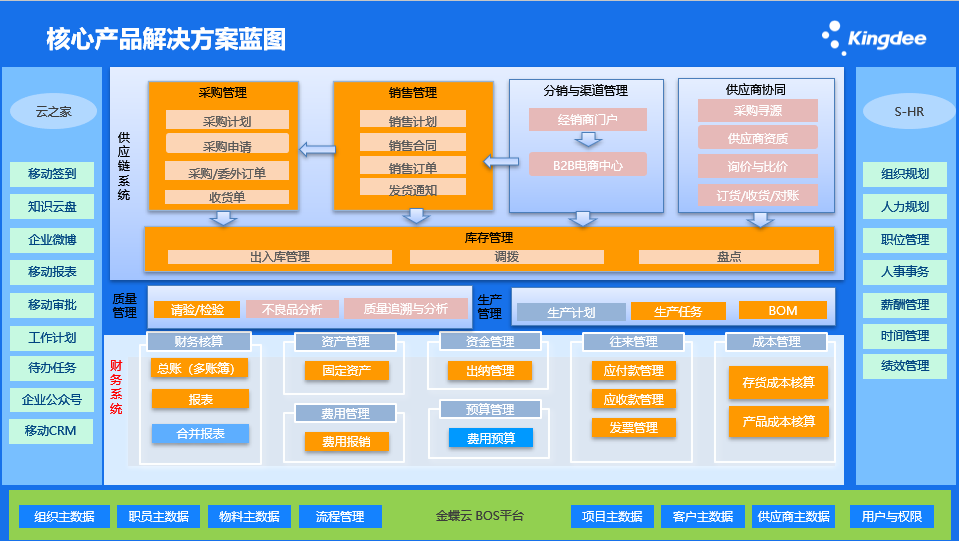Click the 出入库管理 block
The height and width of the screenshot is (541, 959).
[279, 257]
